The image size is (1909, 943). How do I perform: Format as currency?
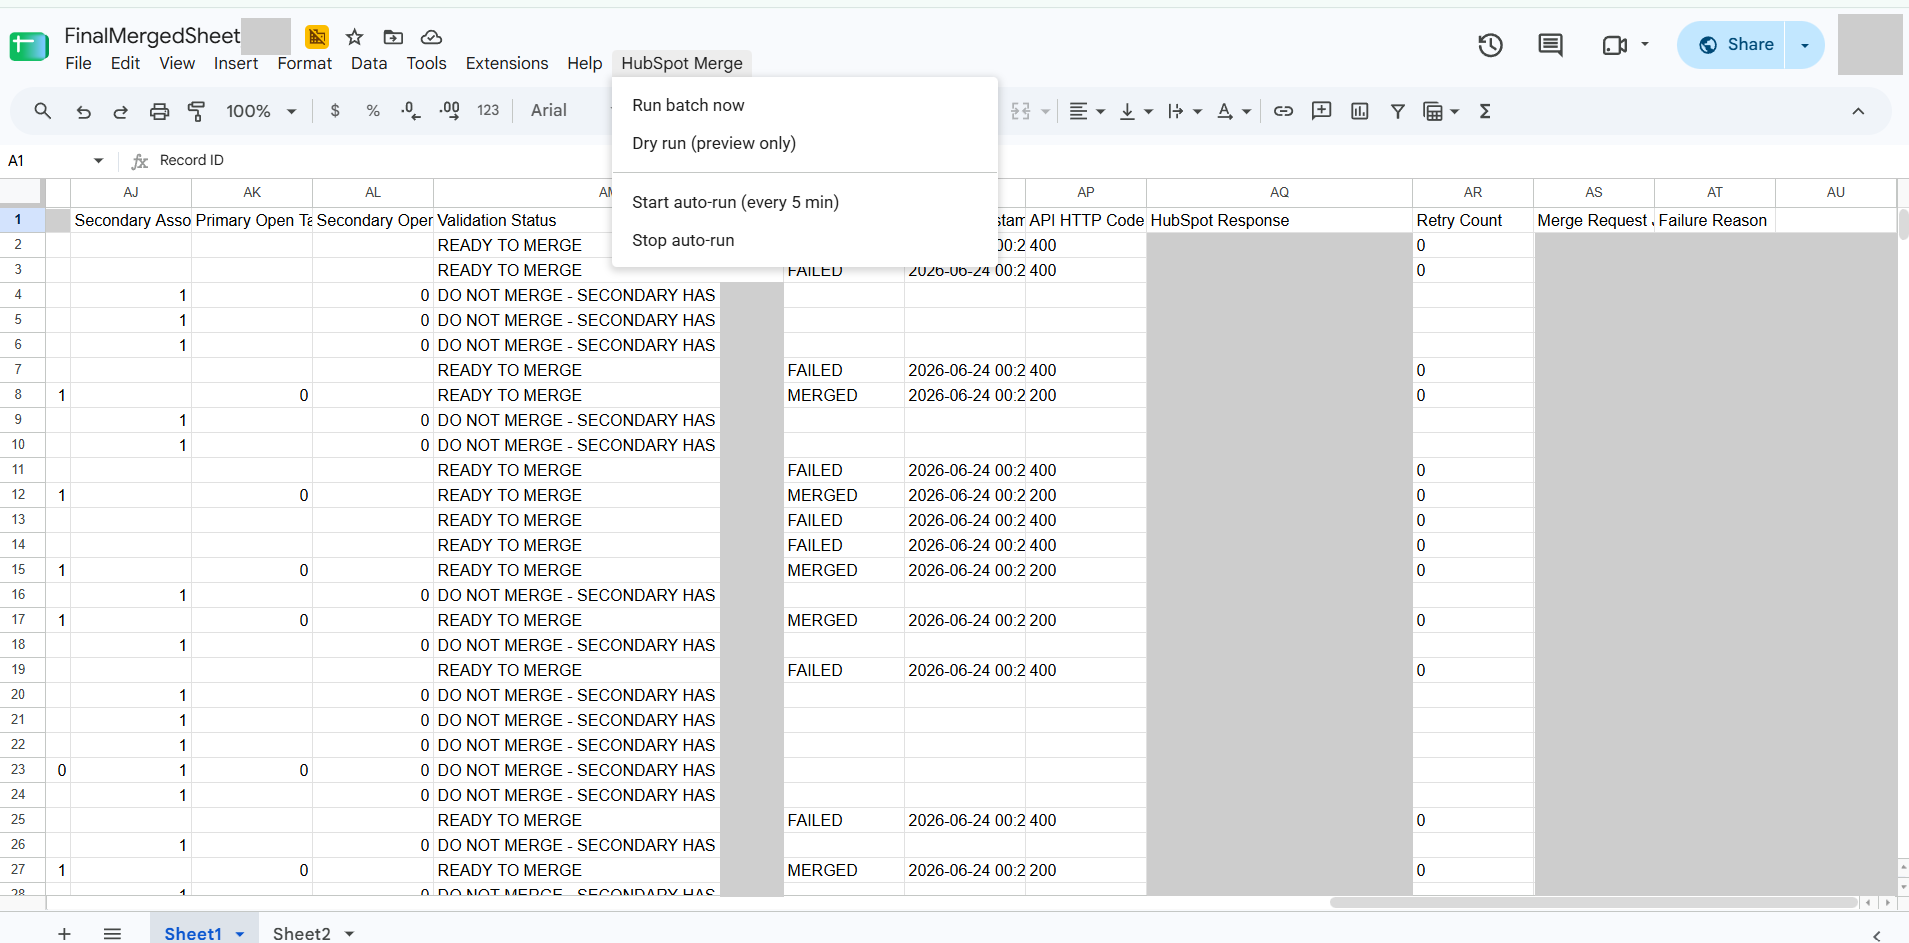[335, 111]
